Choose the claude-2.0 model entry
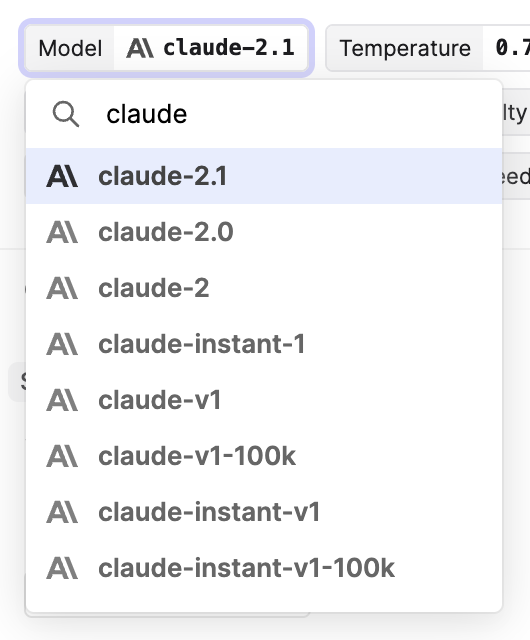The image size is (530, 640). pos(264,232)
